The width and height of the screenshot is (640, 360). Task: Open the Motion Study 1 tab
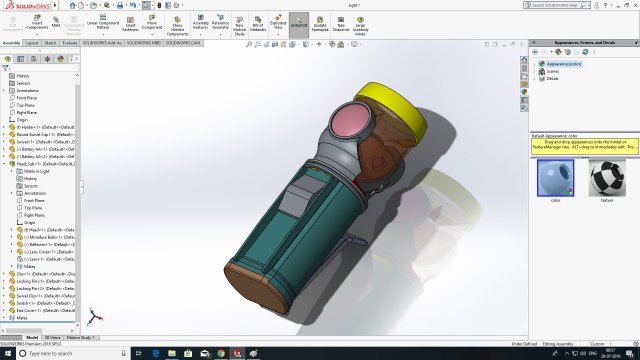[80, 338]
